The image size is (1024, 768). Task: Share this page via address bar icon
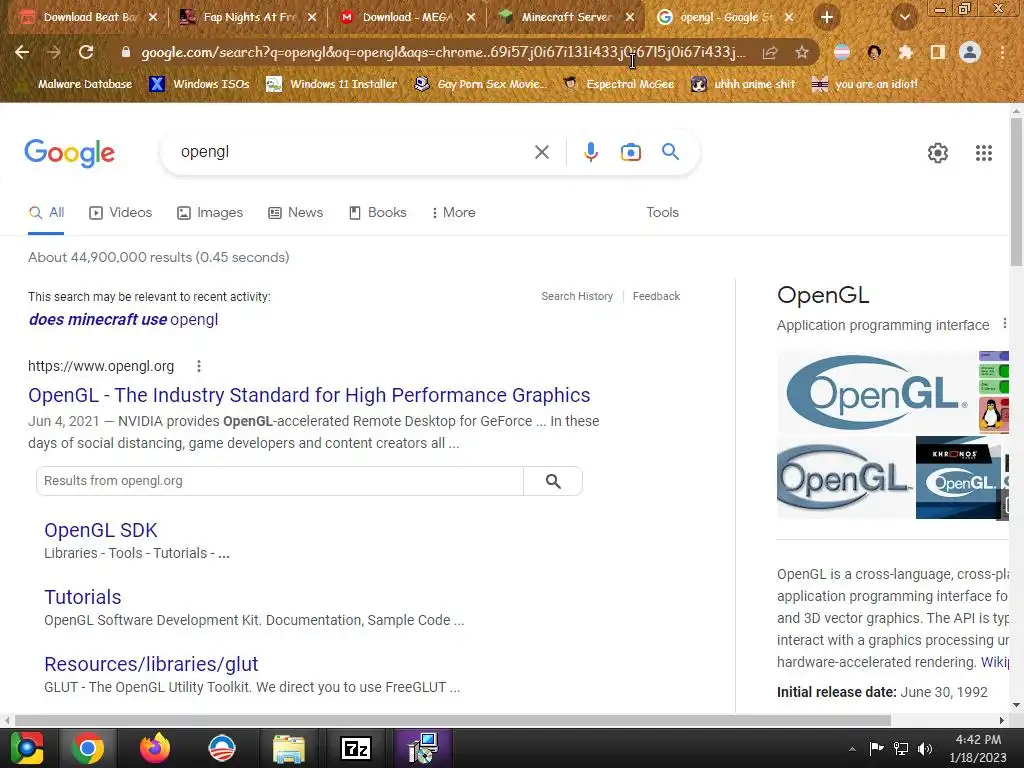(770, 52)
